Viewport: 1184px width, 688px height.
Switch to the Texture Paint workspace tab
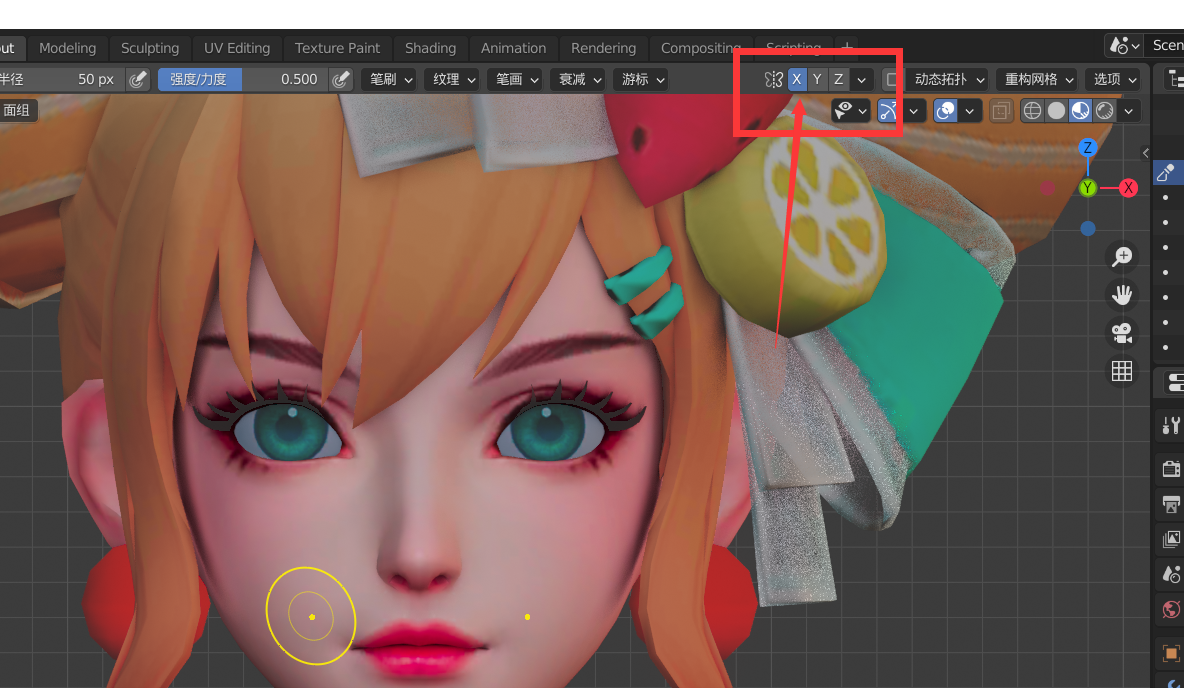point(337,48)
